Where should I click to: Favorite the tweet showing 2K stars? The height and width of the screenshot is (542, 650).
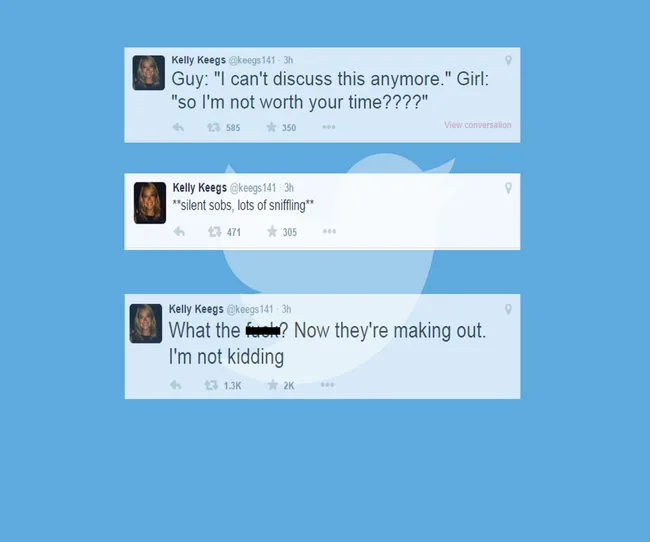272,385
